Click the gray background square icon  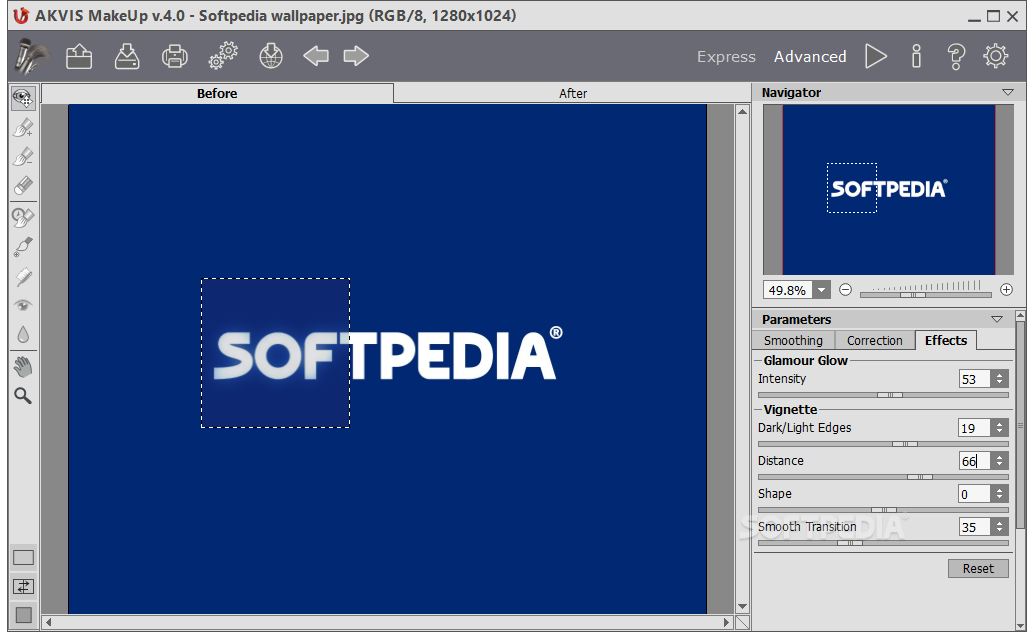pos(24,615)
